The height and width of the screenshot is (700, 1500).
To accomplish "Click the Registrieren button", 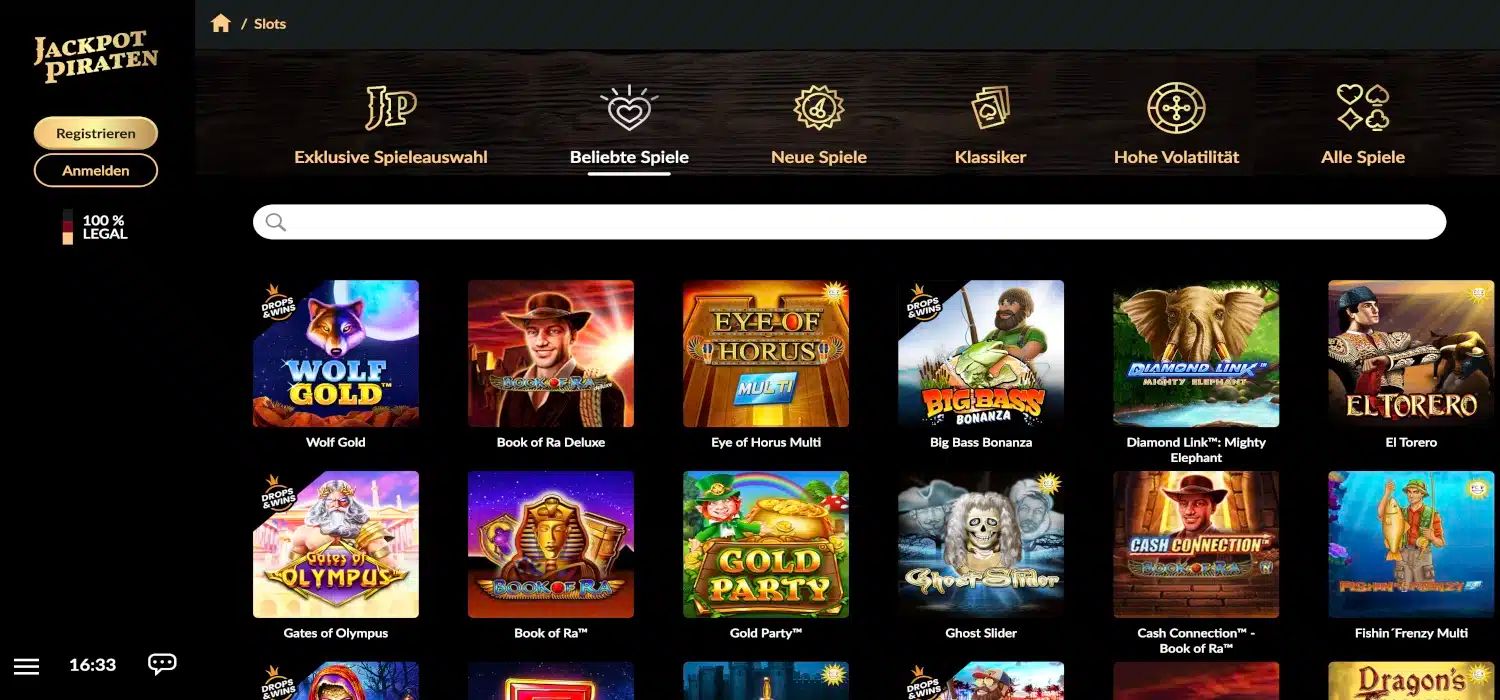I will click(x=96, y=133).
